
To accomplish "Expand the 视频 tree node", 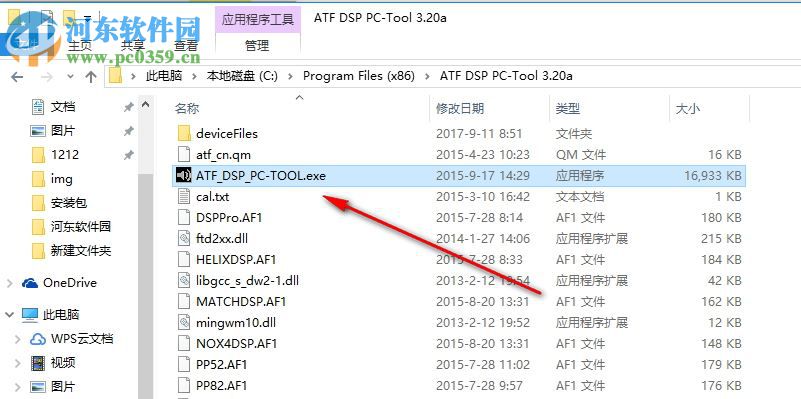I will pyautogui.click(x=18, y=363).
